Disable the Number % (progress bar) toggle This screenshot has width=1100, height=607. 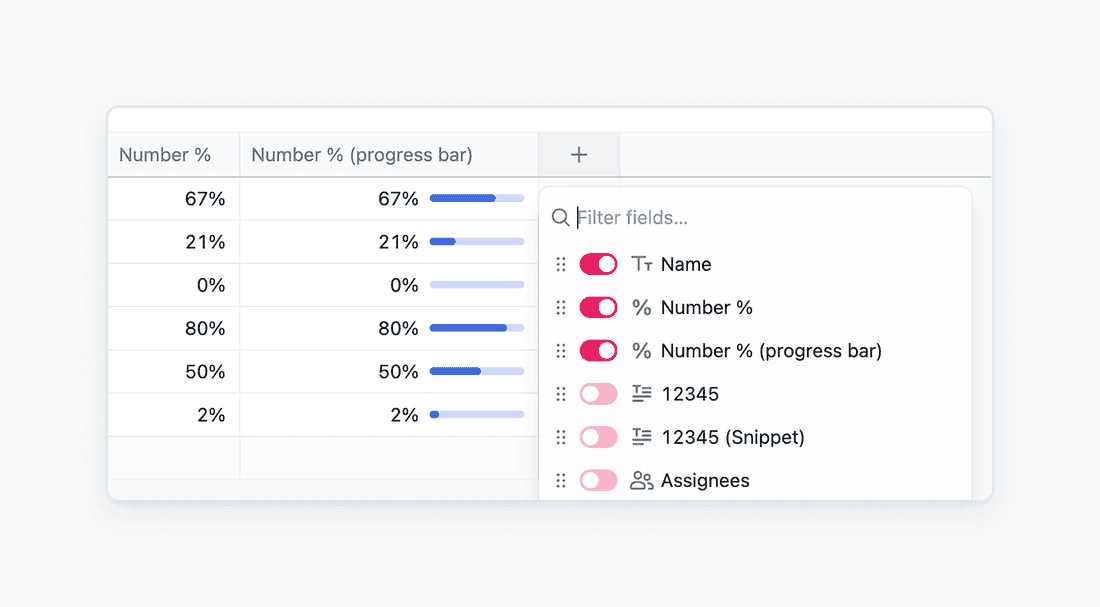click(598, 350)
